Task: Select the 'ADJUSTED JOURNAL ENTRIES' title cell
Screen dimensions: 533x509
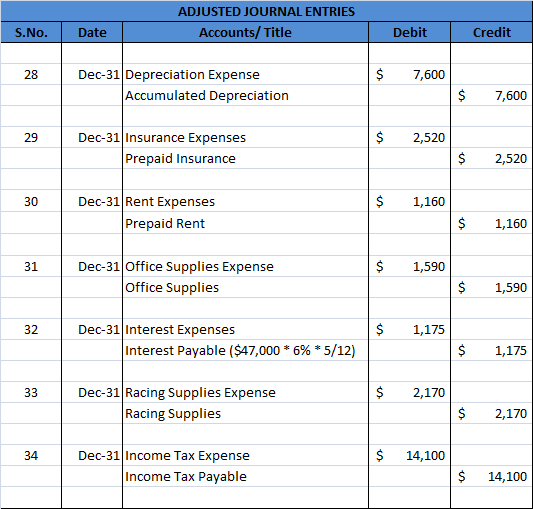Action: click(x=266, y=11)
